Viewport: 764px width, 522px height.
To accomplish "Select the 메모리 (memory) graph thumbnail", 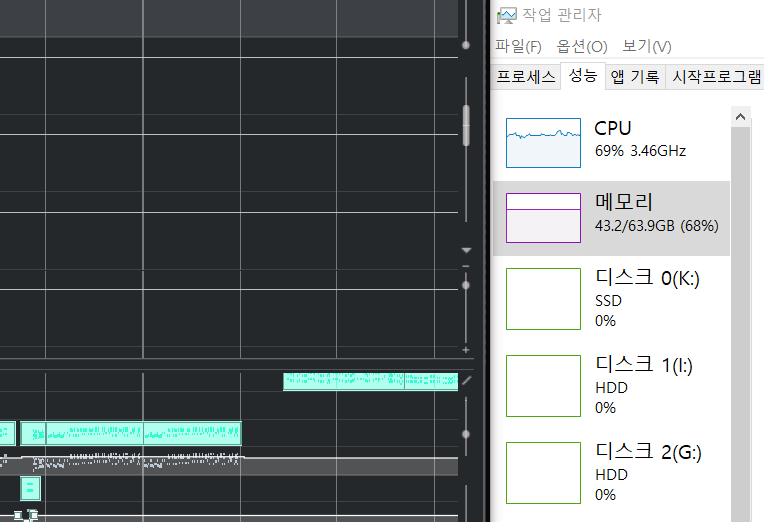I will 543,218.
